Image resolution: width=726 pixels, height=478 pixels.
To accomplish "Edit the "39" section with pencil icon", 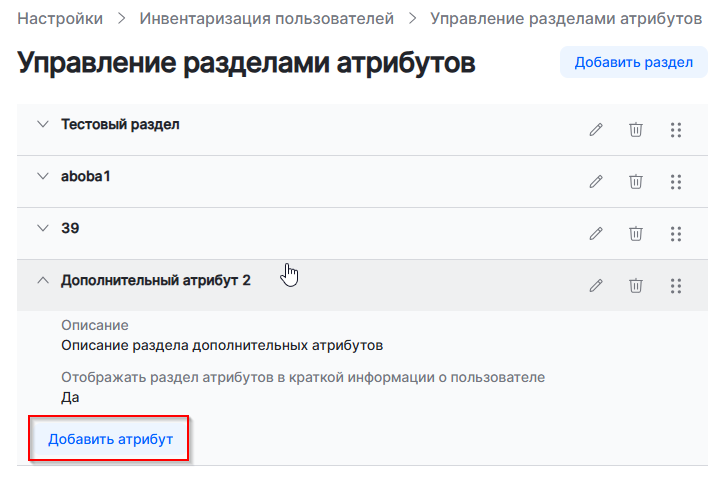I will pos(596,233).
